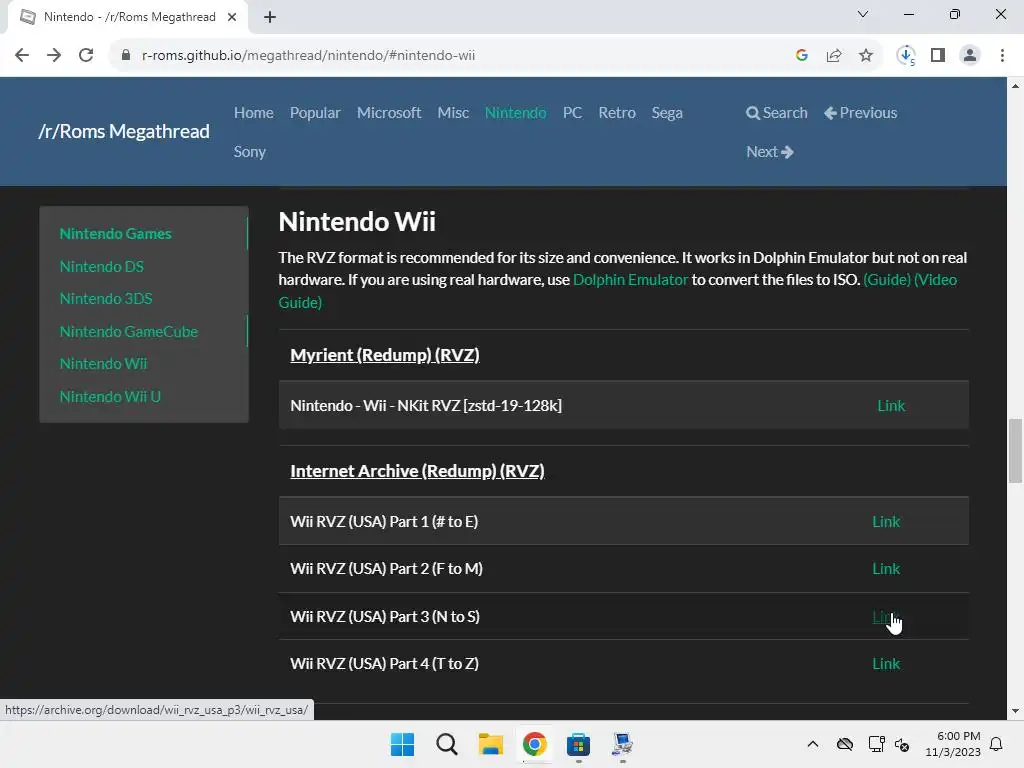Viewport: 1024px width, 768px height.
Task: Open the Chrome downloads icon
Action: (906, 56)
